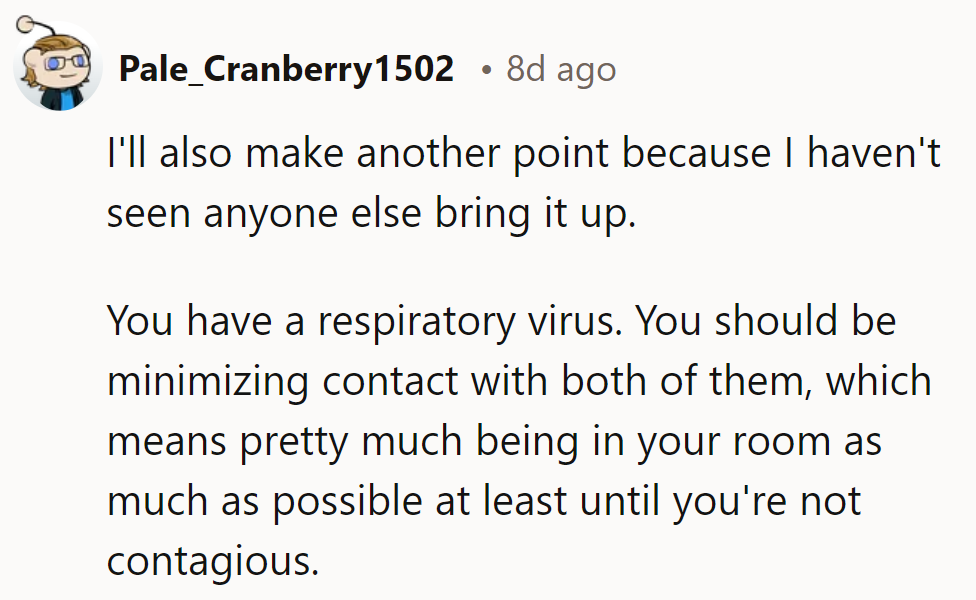The width and height of the screenshot is (976, 600).
Task: Open the Pale_Cranberry1502 user profile link
Action: point(286,69)
